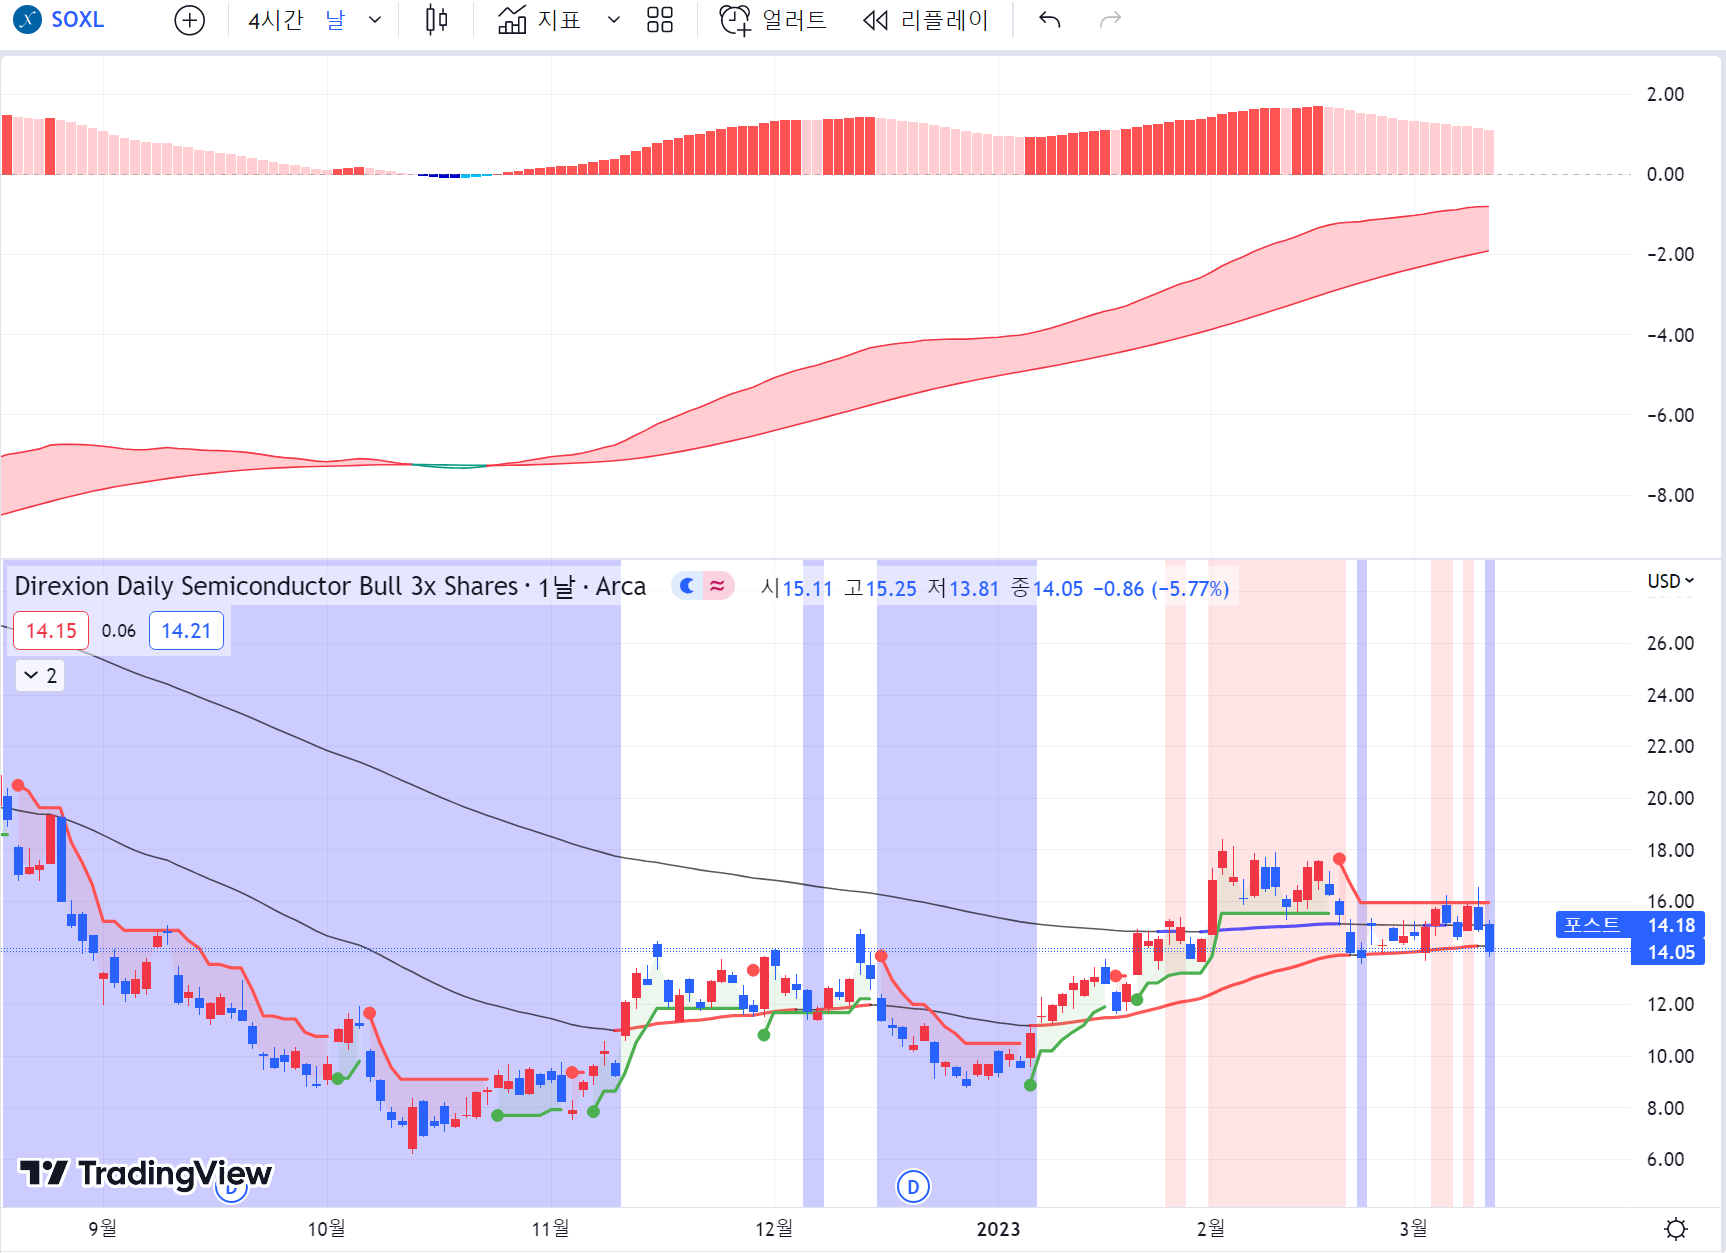The height and width of the screenshot is (1253, 1726).
Task: Collapse the indicators legend showing 2
Action: click(40, 676)
